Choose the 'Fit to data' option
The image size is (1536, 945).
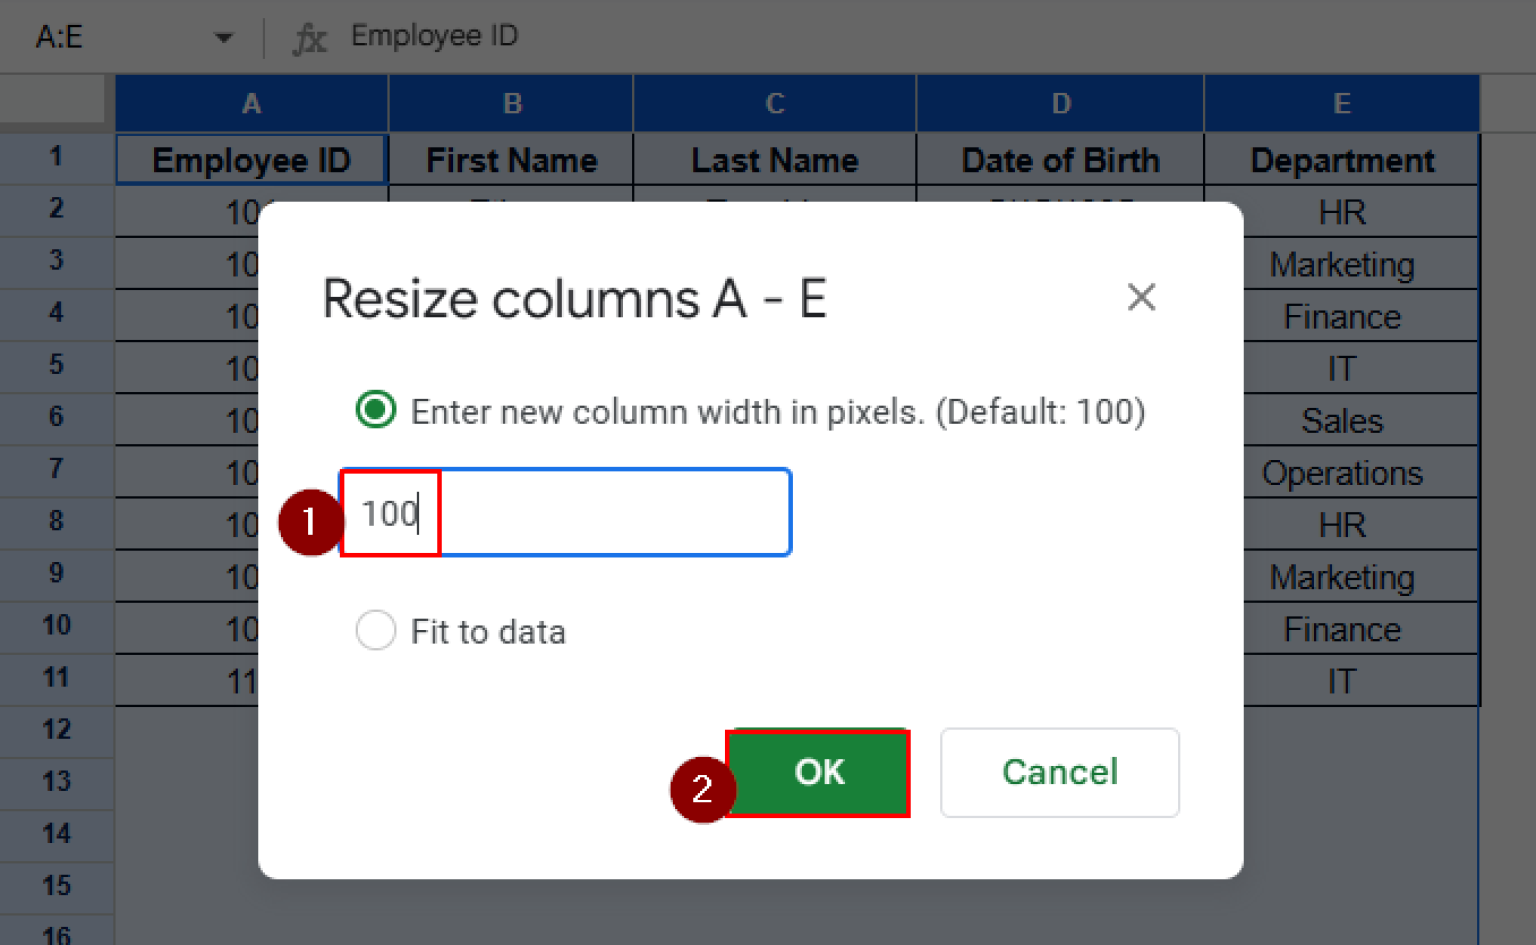pyautogui.click(x=375, y=630)
